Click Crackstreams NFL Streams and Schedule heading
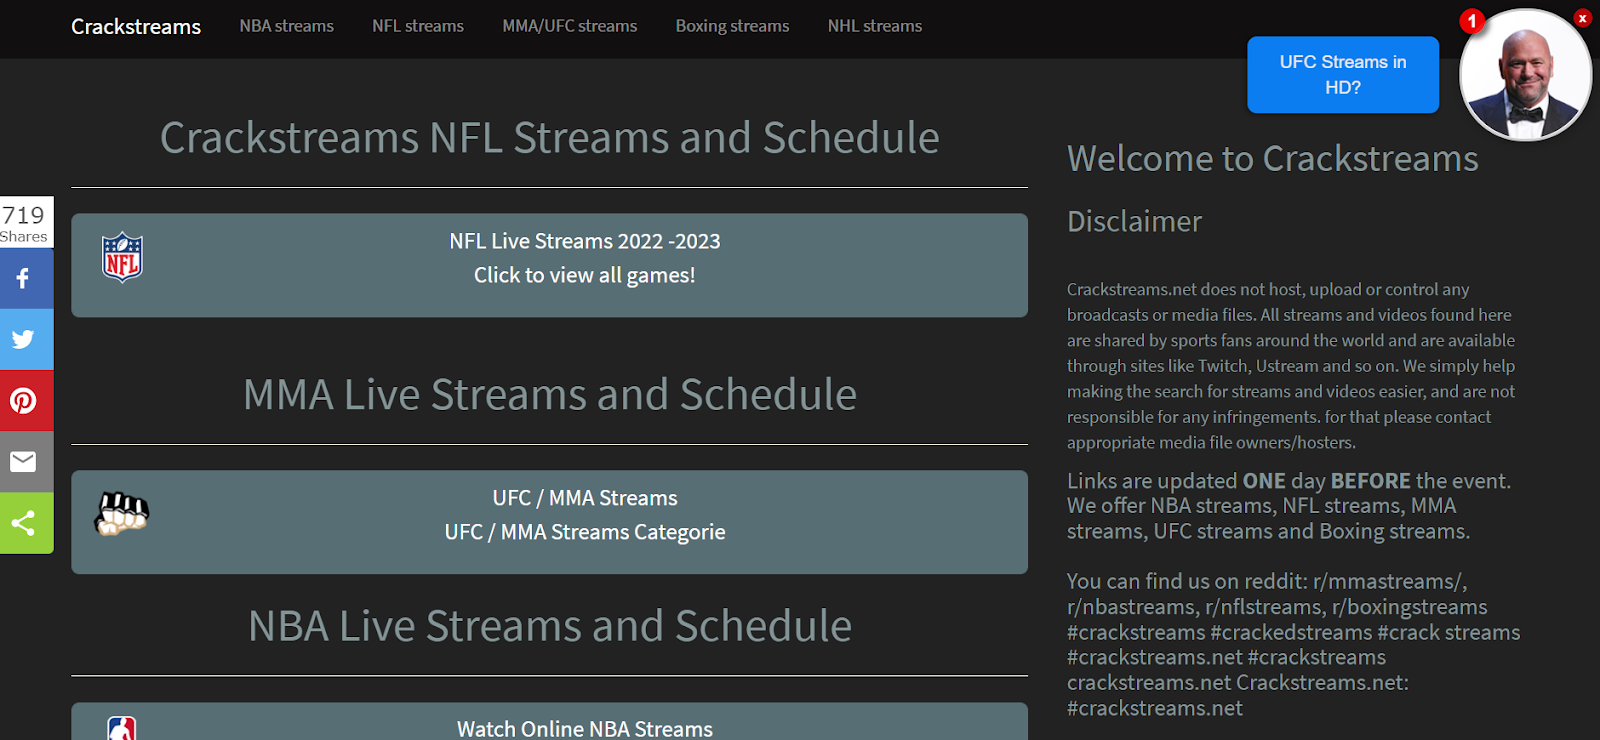Image resolution: width=1600 pixels, height=740 pixels. (x=549, y=138)
